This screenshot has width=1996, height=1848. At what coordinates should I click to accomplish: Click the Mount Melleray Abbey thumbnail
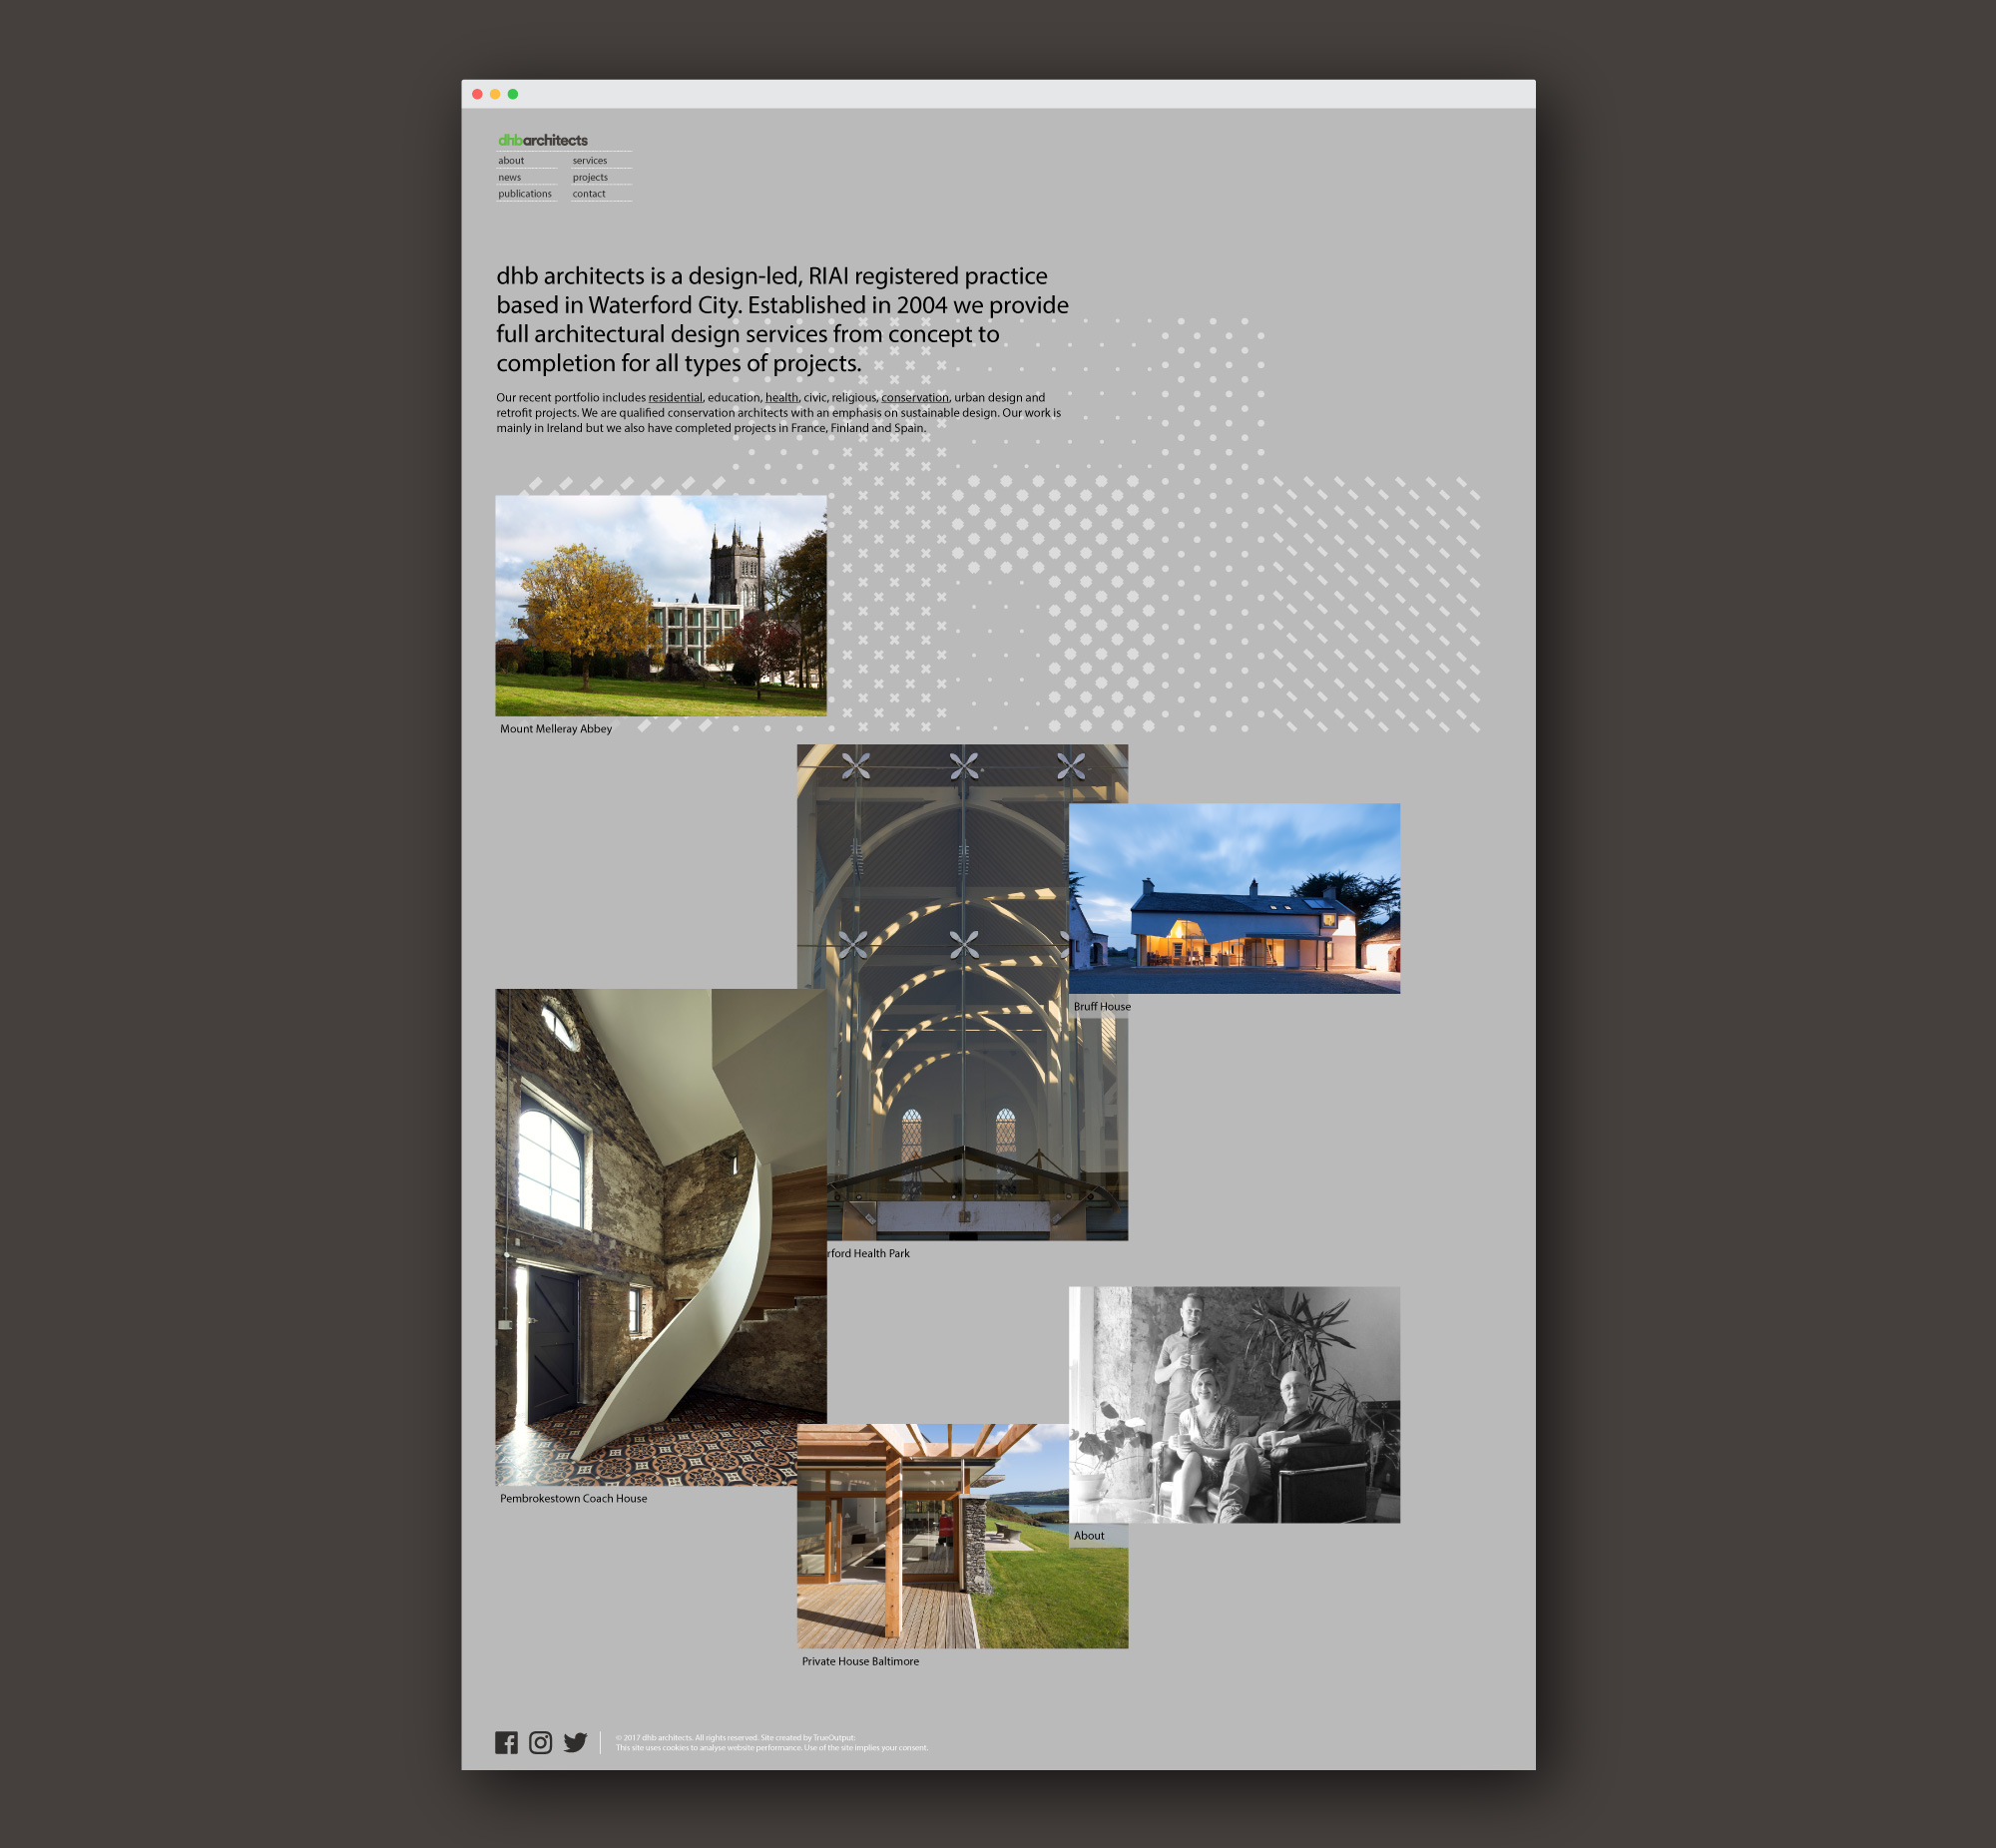(x=661, y=605)
